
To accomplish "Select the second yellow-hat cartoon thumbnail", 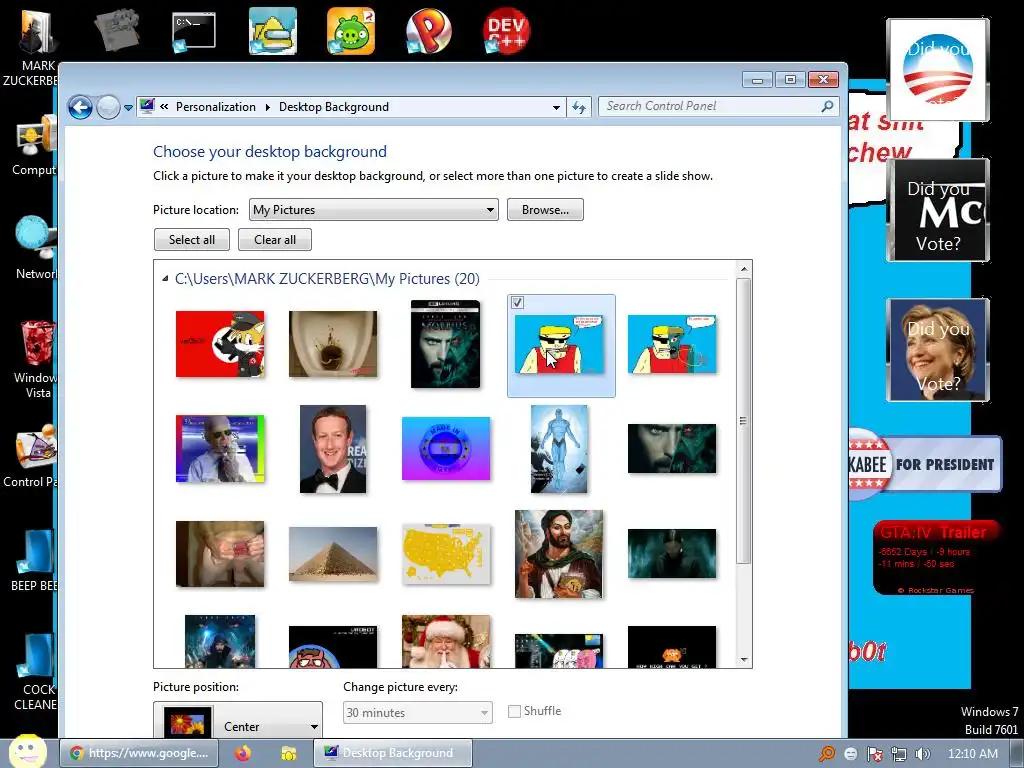I will pos(672,344).
